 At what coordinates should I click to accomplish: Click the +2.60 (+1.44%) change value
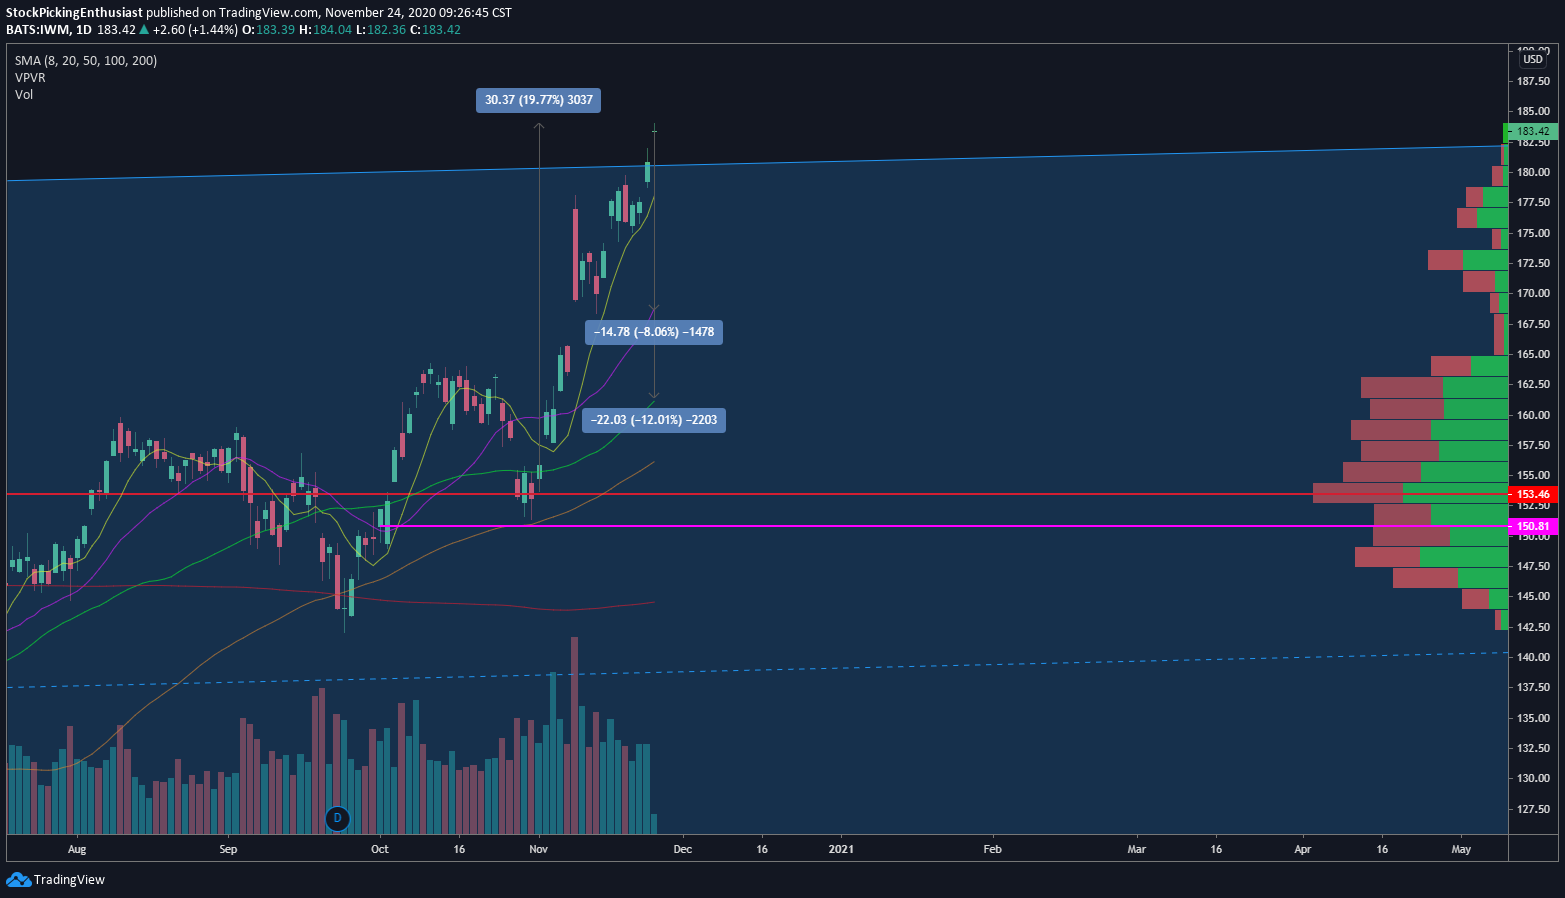coord(195,30)
